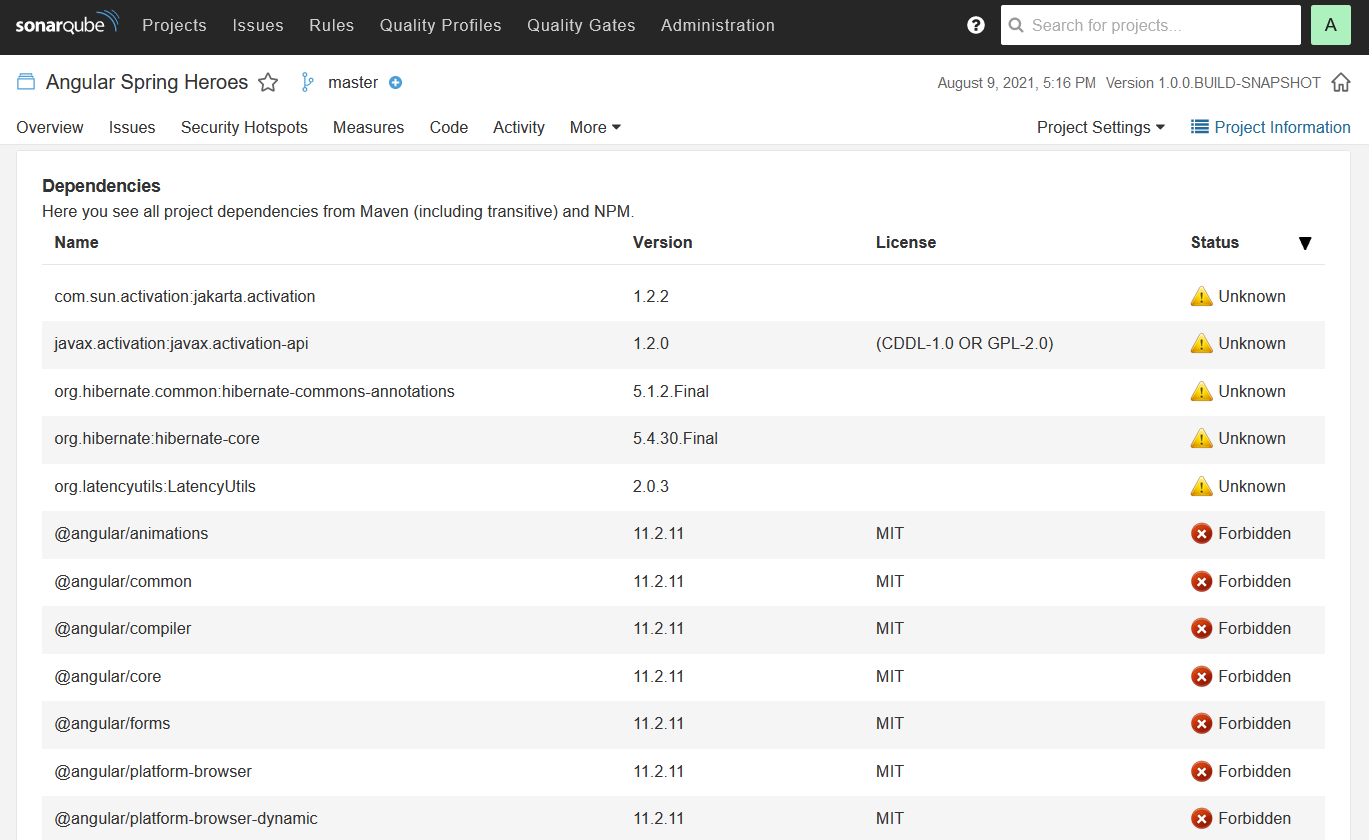Open Quality Gates

(x=581, y=25)
